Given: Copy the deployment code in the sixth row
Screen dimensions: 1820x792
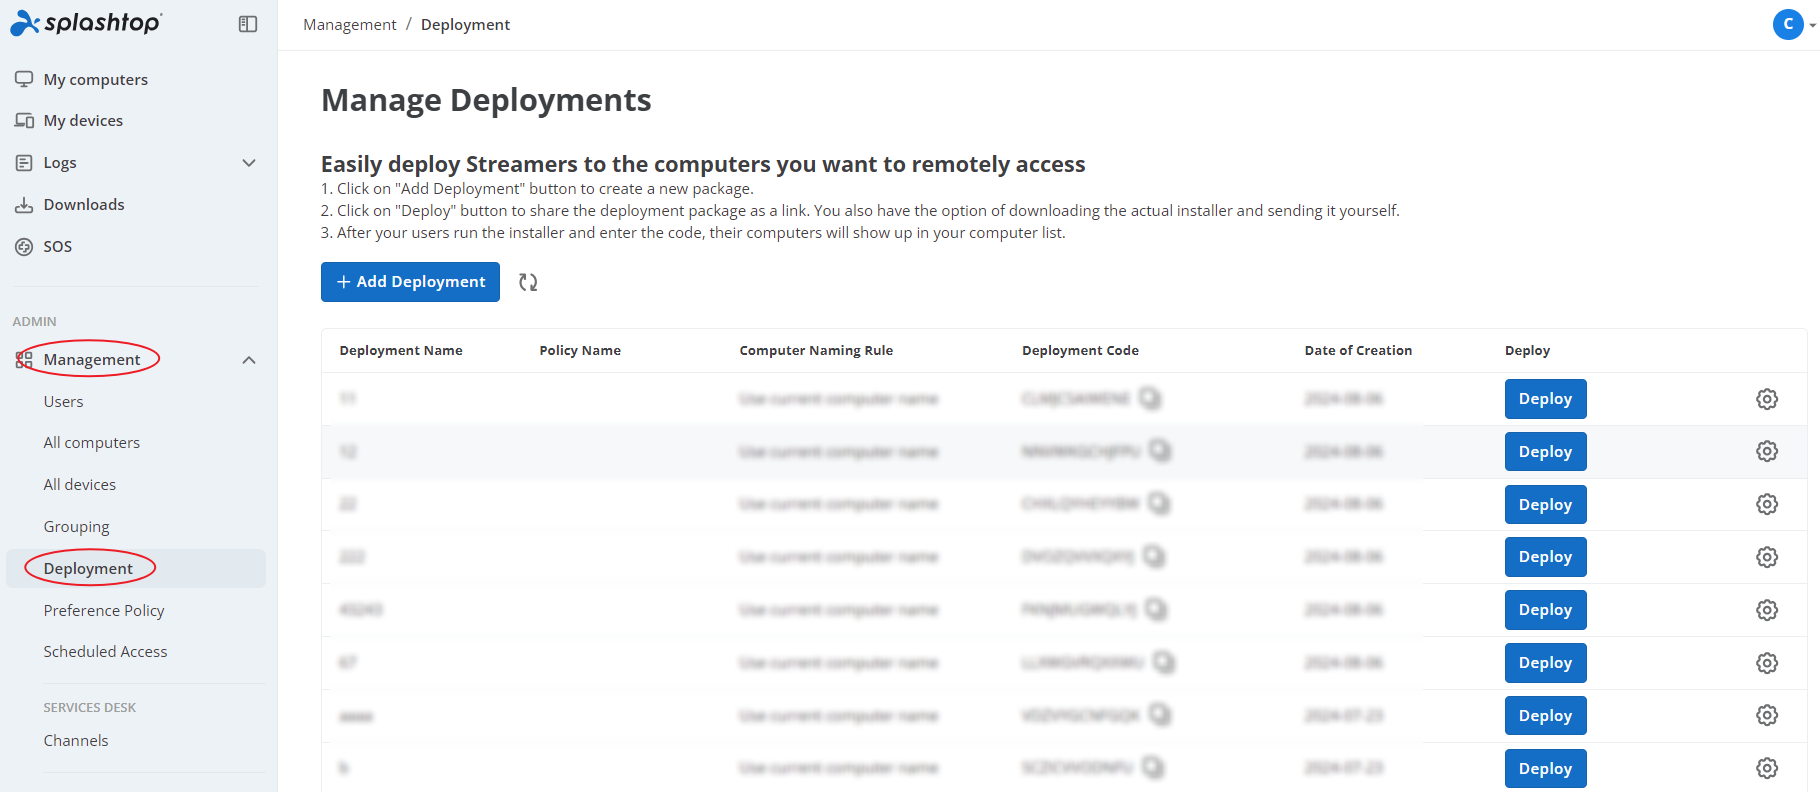Looking at the screenshot, I should 1164,662.
